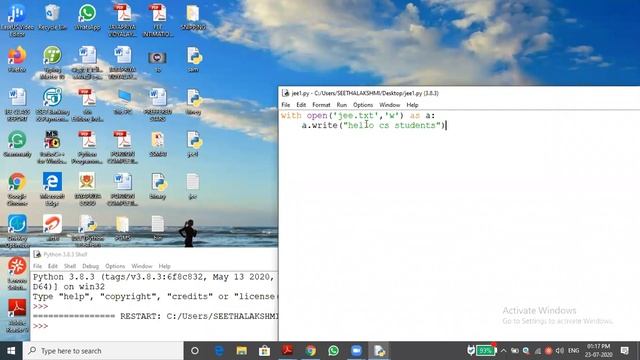
Task: Click the Type here to search box
Action: click(x=103, y=351)
